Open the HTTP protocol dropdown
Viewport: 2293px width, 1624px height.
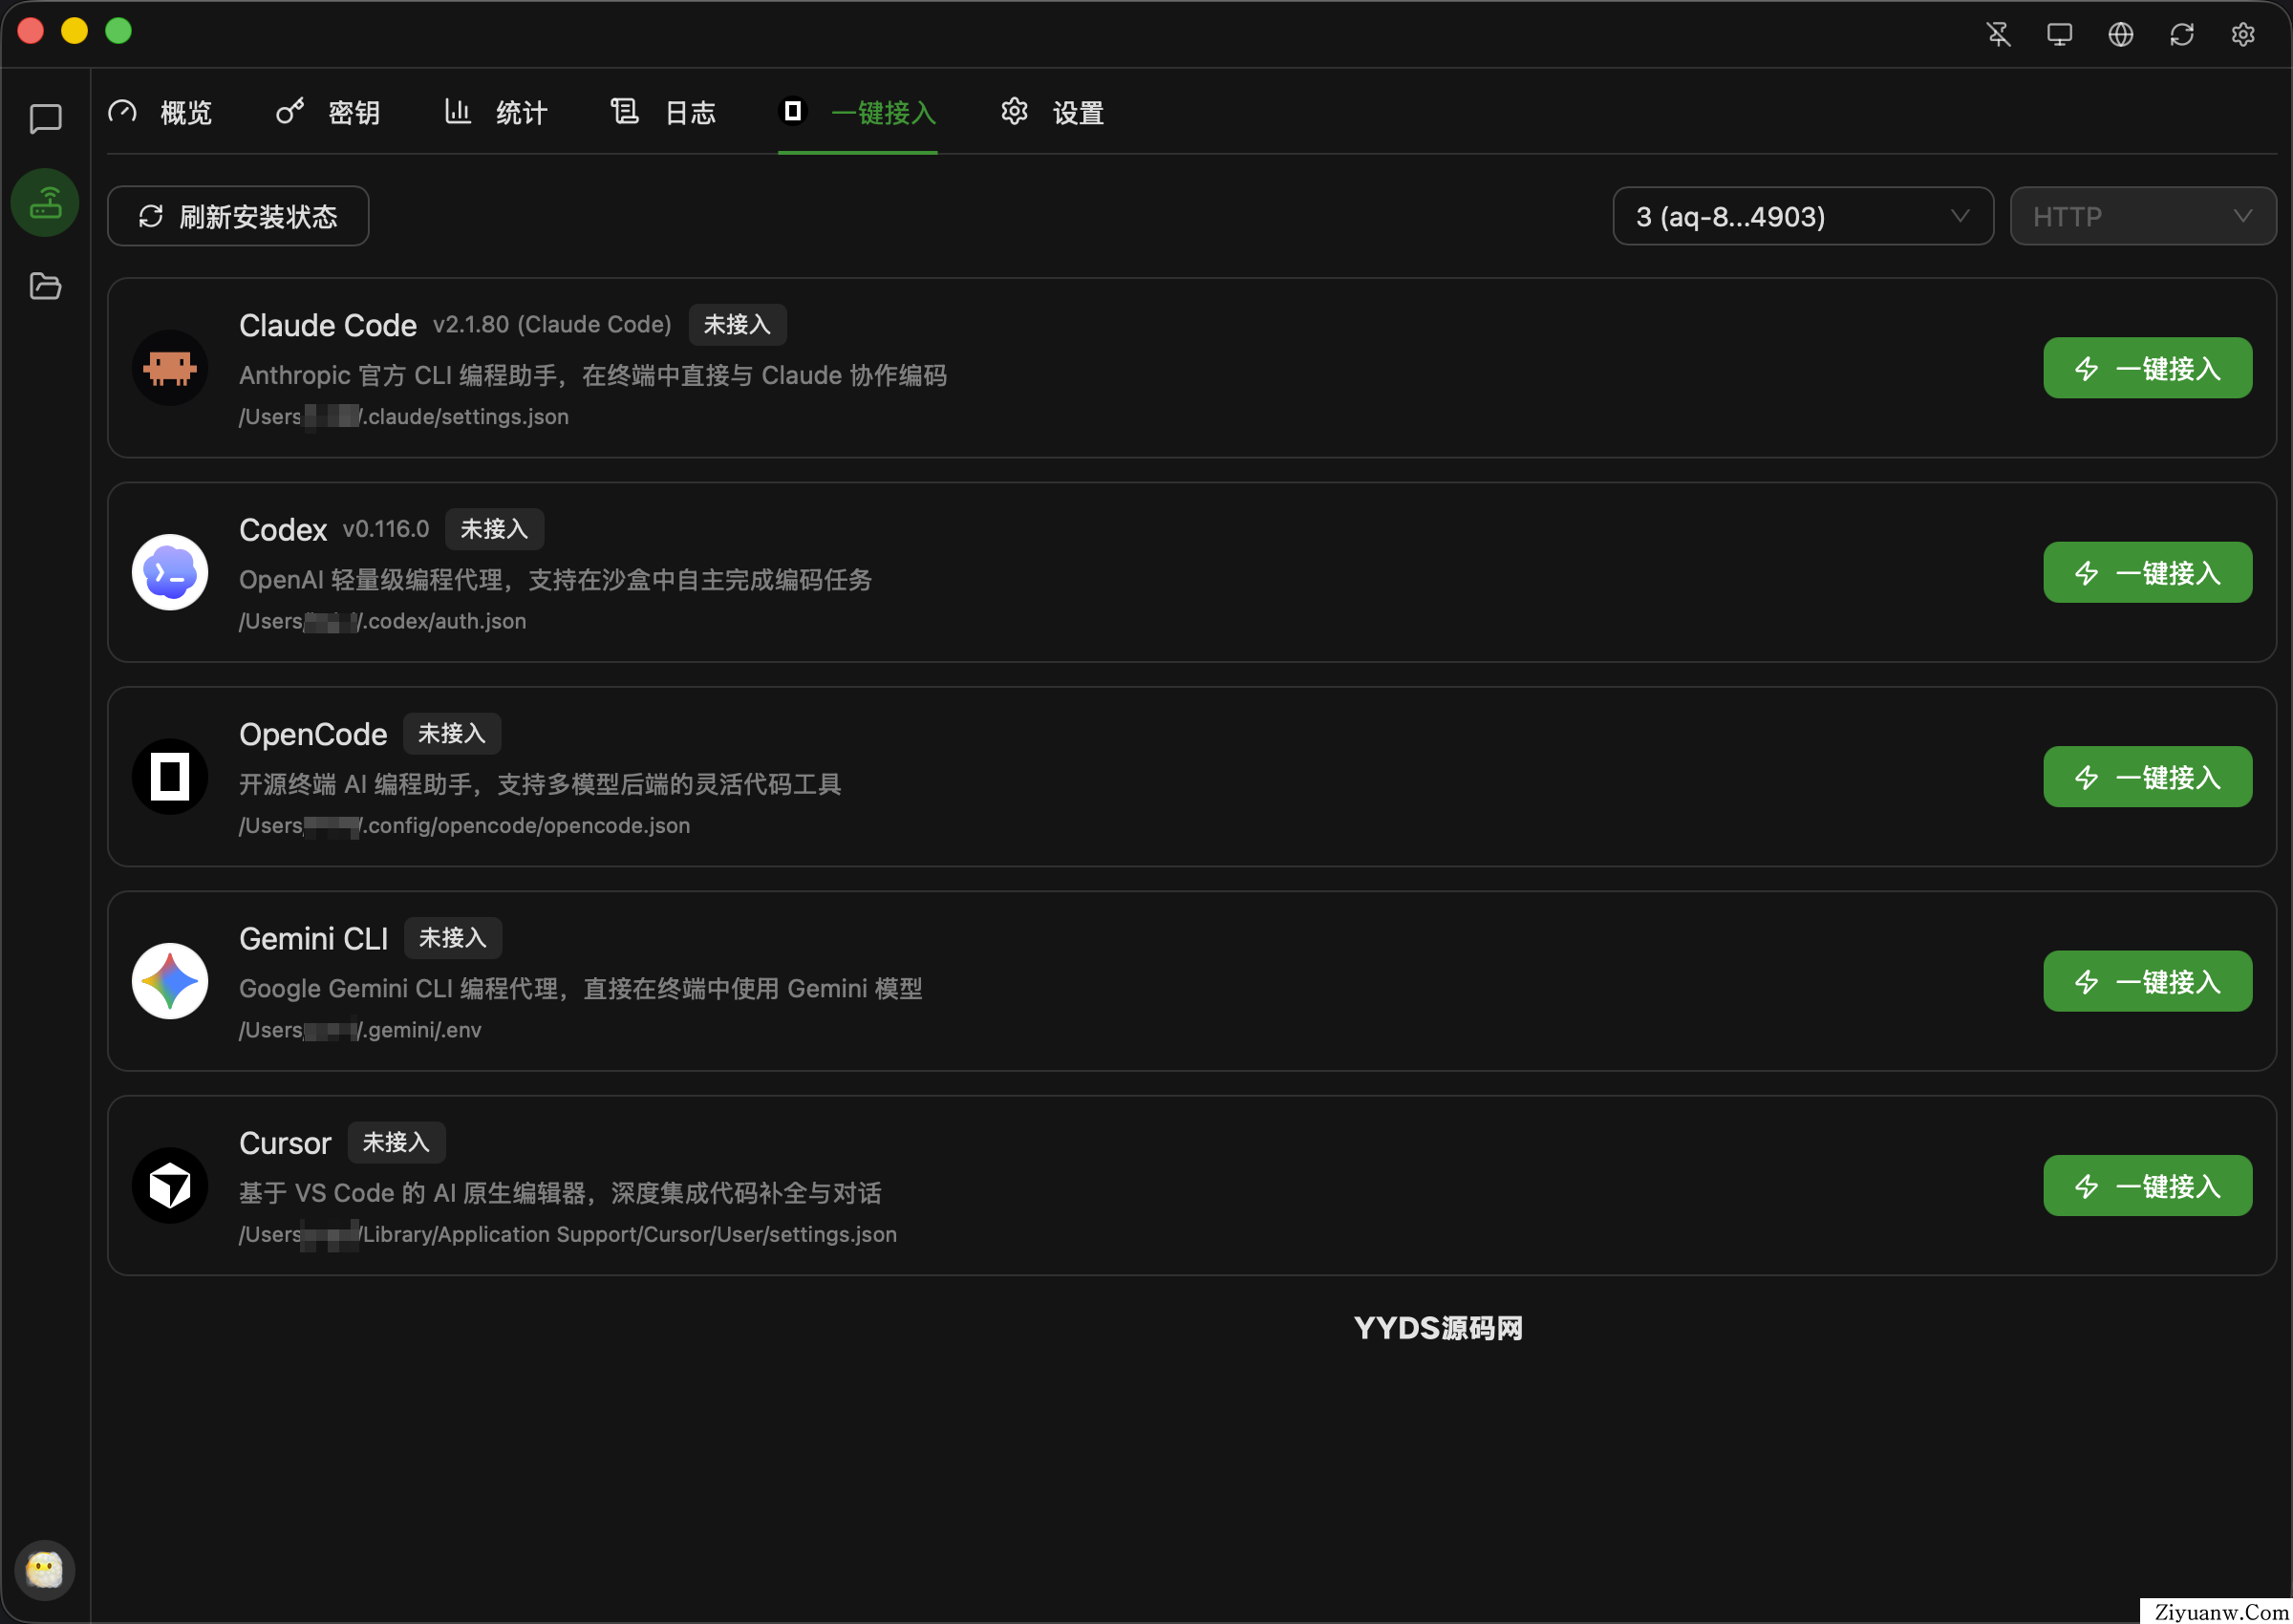pos(2143,216)
